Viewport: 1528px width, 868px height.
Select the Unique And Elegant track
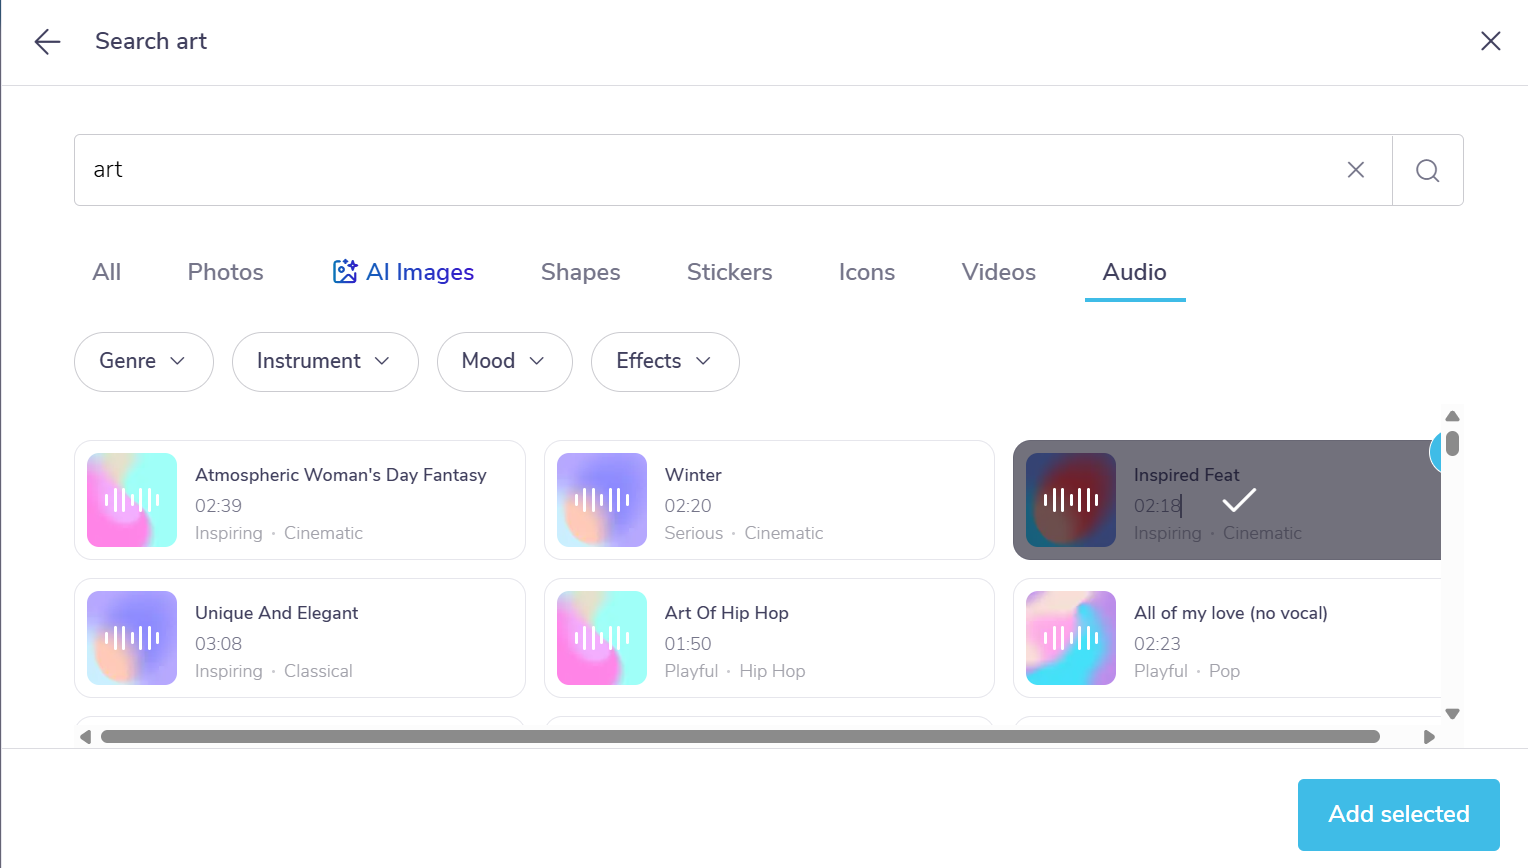point(300,638)
